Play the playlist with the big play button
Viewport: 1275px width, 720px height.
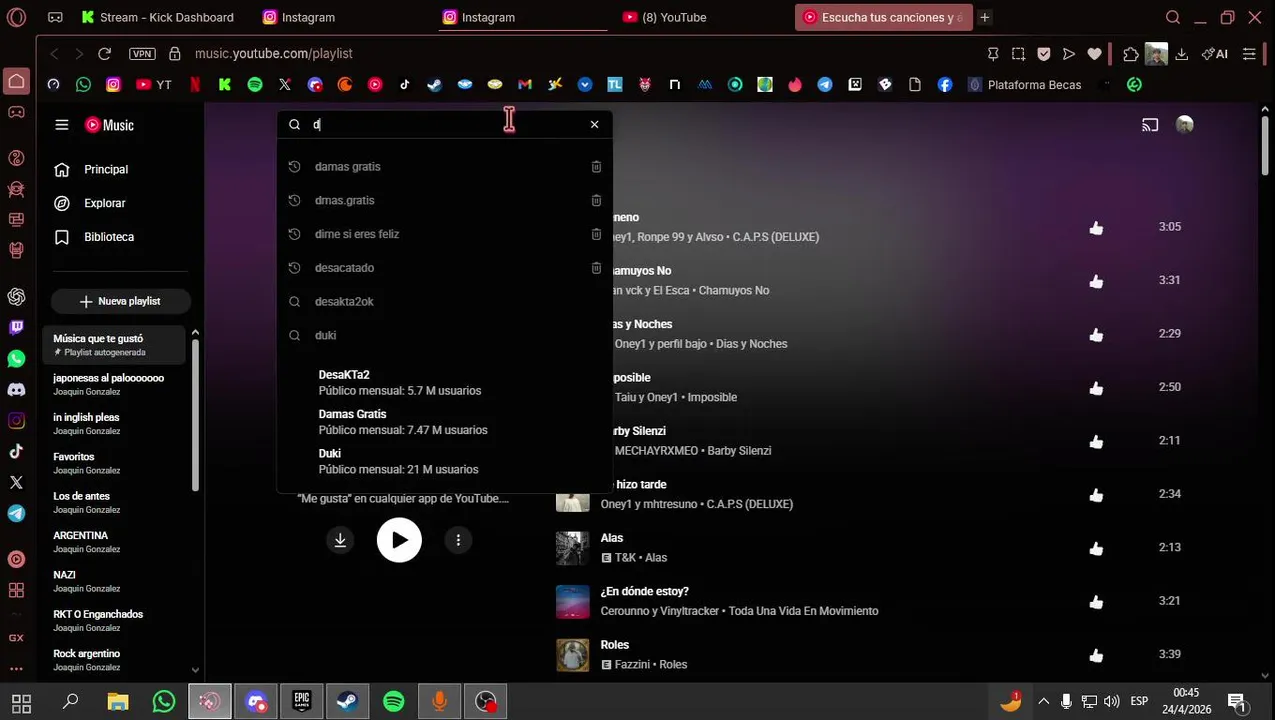(399, 540)
